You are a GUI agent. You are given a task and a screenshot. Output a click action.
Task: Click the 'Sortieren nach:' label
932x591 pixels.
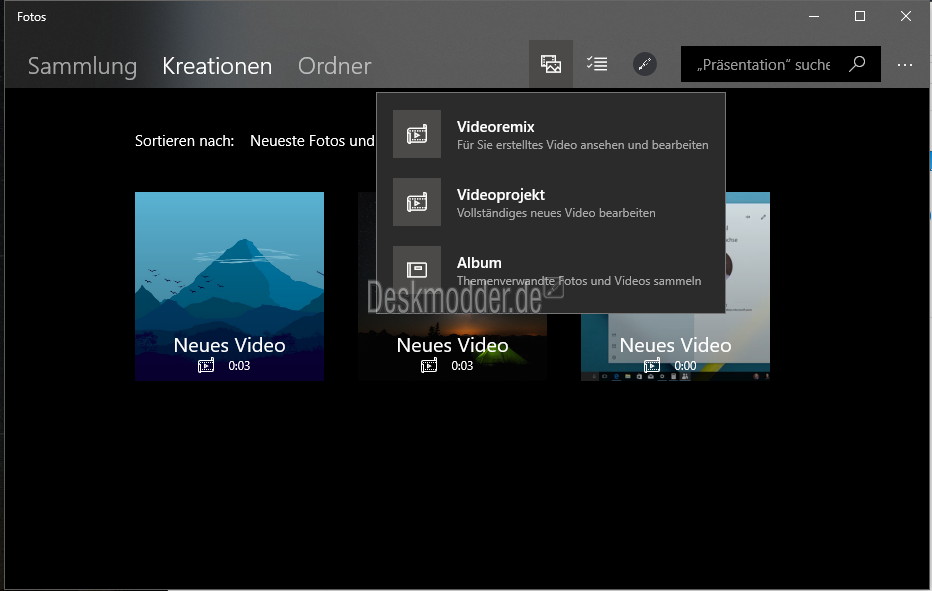pyautogui.click(x=184, y=141)
